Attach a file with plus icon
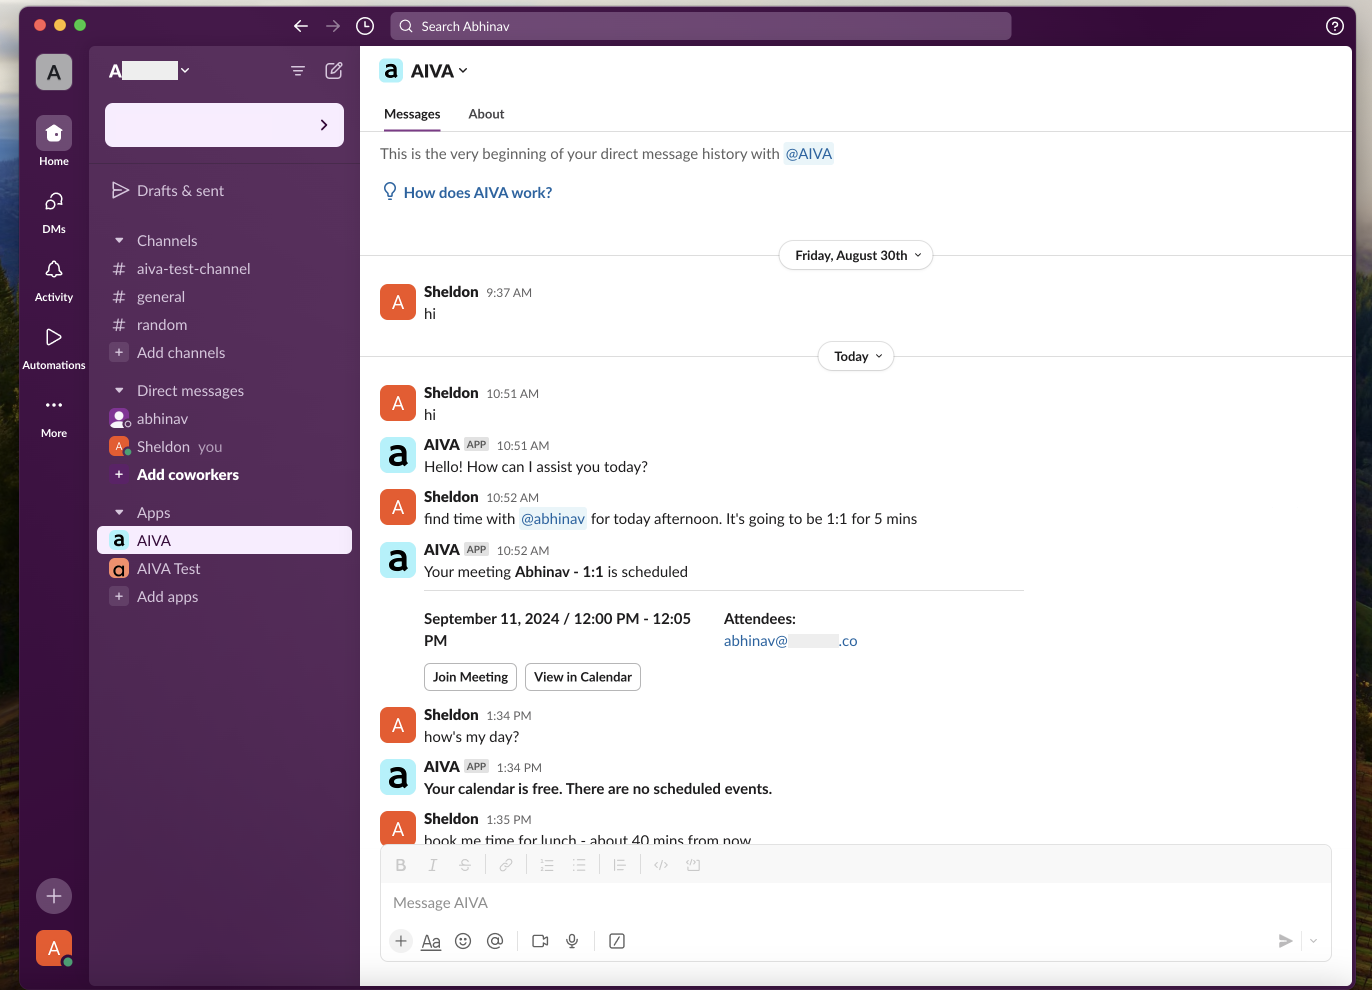 coord(401,941)
